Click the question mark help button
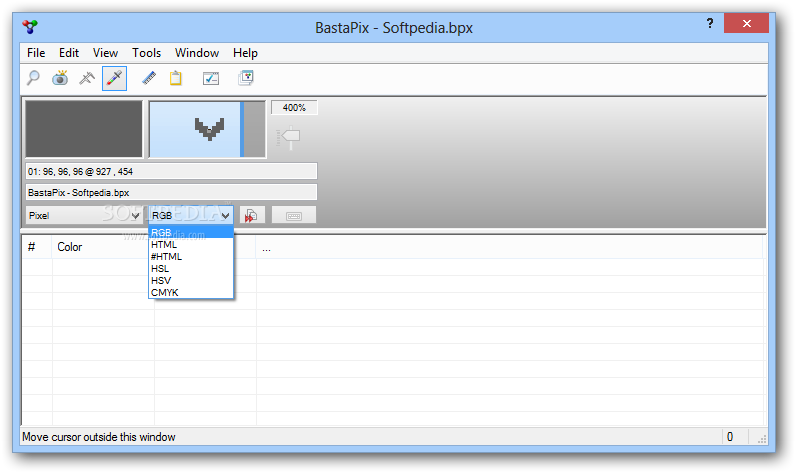This screenshot has height=473, width=796. (x=710, y=23)
